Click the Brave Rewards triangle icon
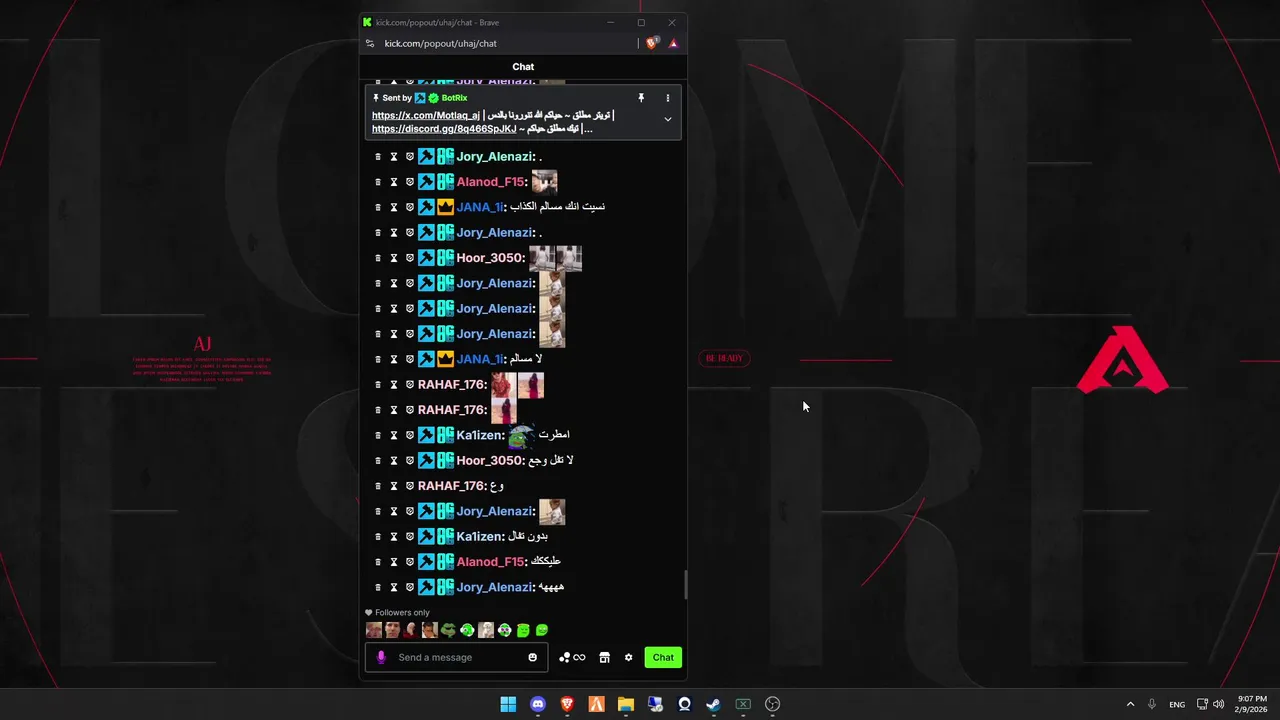Screen dimensions: 1280x720 (x=673, y=43)
